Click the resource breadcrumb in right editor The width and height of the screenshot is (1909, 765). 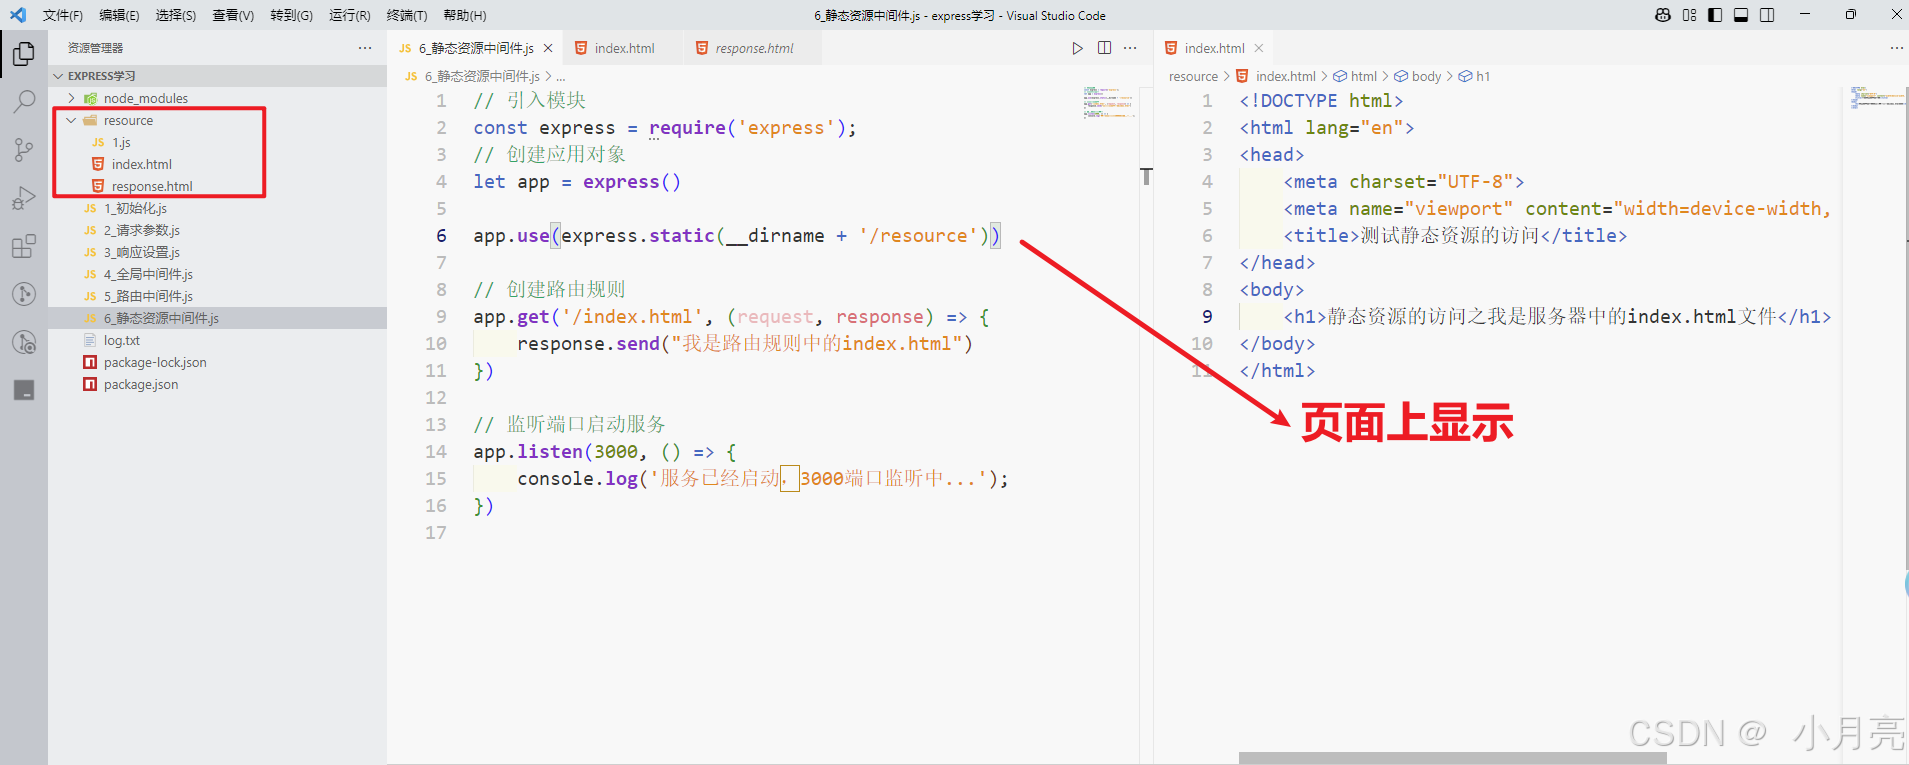coord(1193,76)
